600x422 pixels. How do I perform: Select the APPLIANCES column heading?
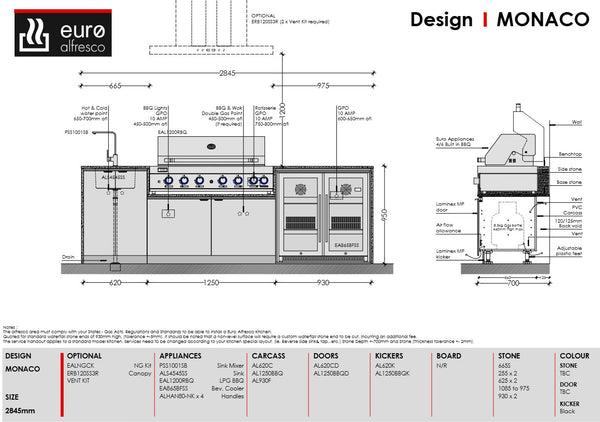point(183,355)
